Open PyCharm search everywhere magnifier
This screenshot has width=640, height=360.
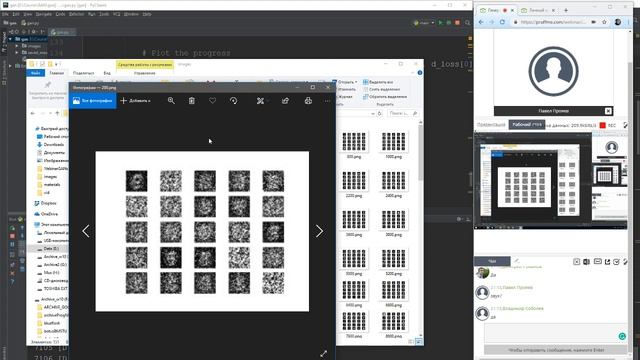pyautogui.click(x=467, y=23)
